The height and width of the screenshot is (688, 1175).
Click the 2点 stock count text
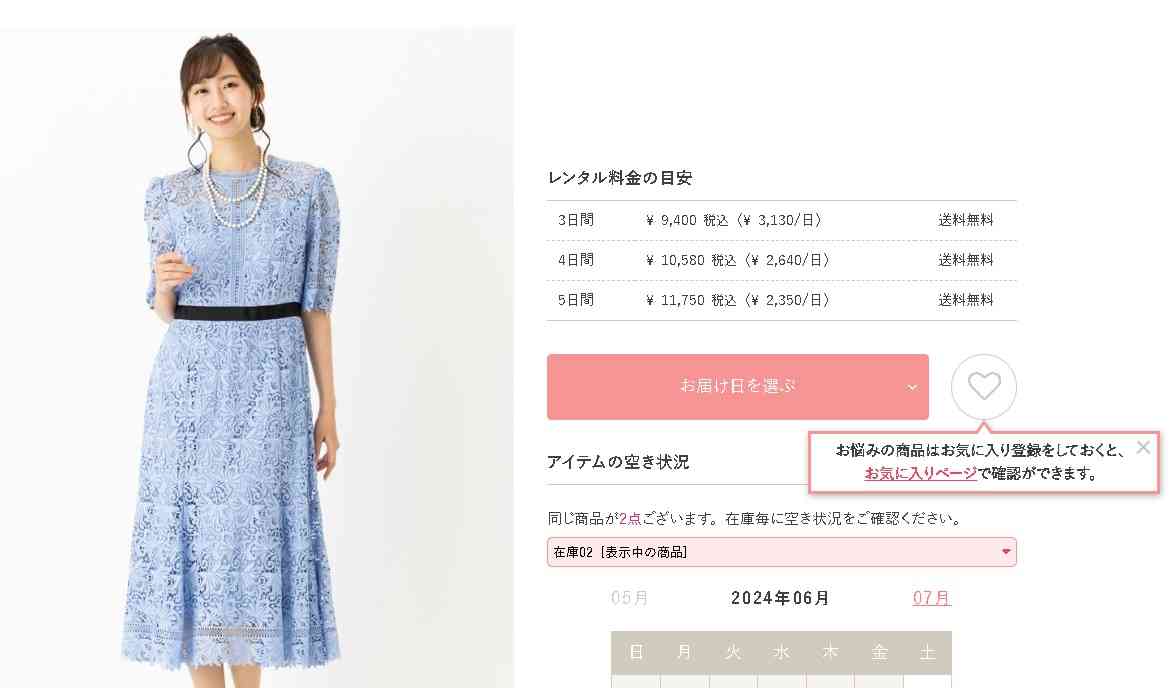(630, 519)
